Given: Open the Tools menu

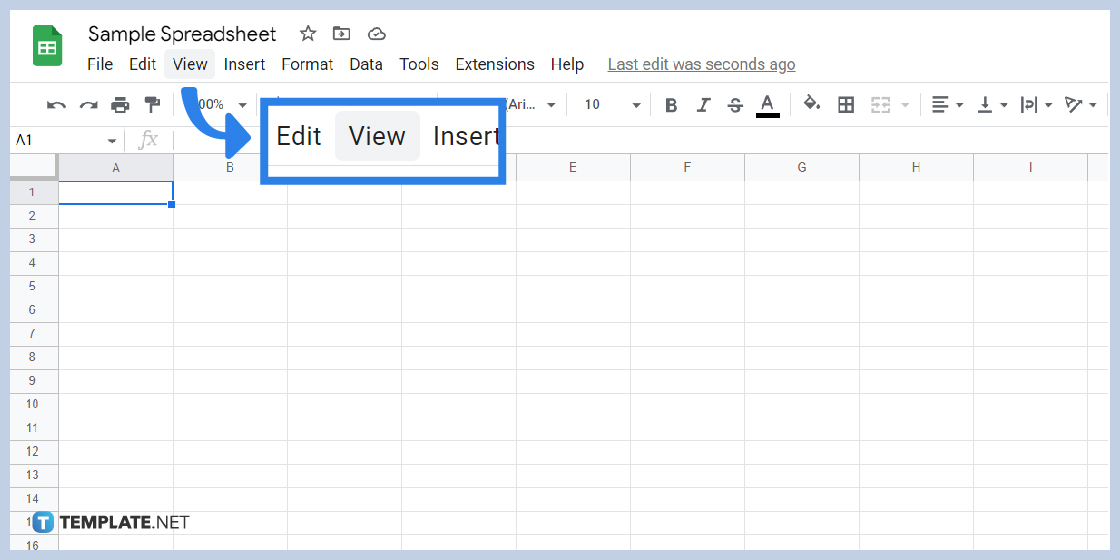Looking at the screenshot, I should coord(419,64).
